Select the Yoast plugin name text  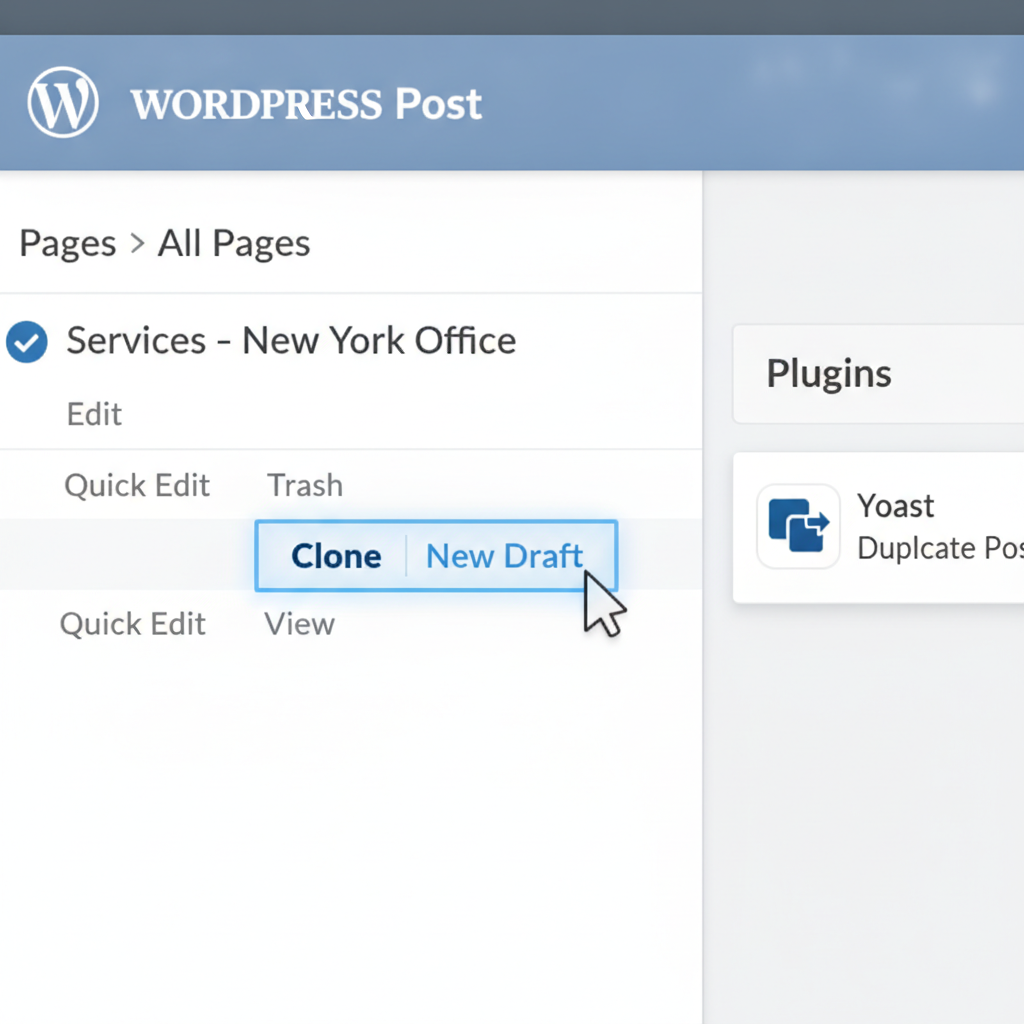[895, 506]
